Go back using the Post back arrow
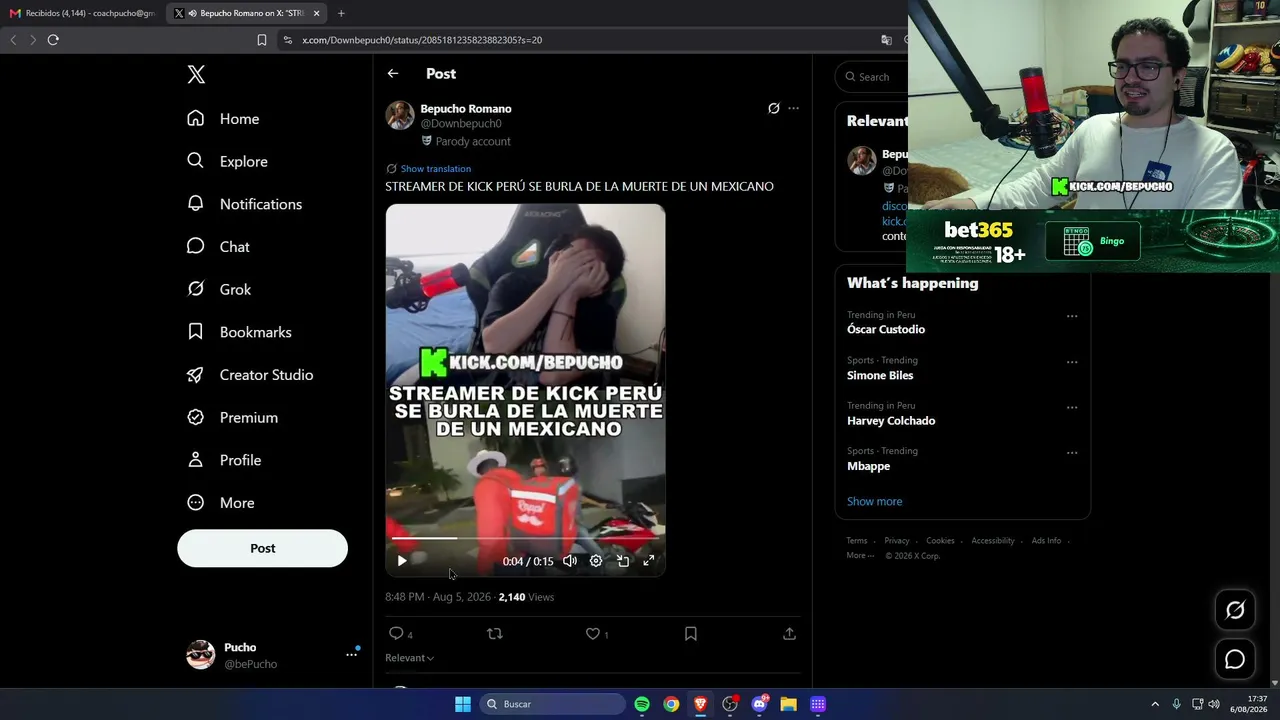1280x720 pixels. [393, 74]
